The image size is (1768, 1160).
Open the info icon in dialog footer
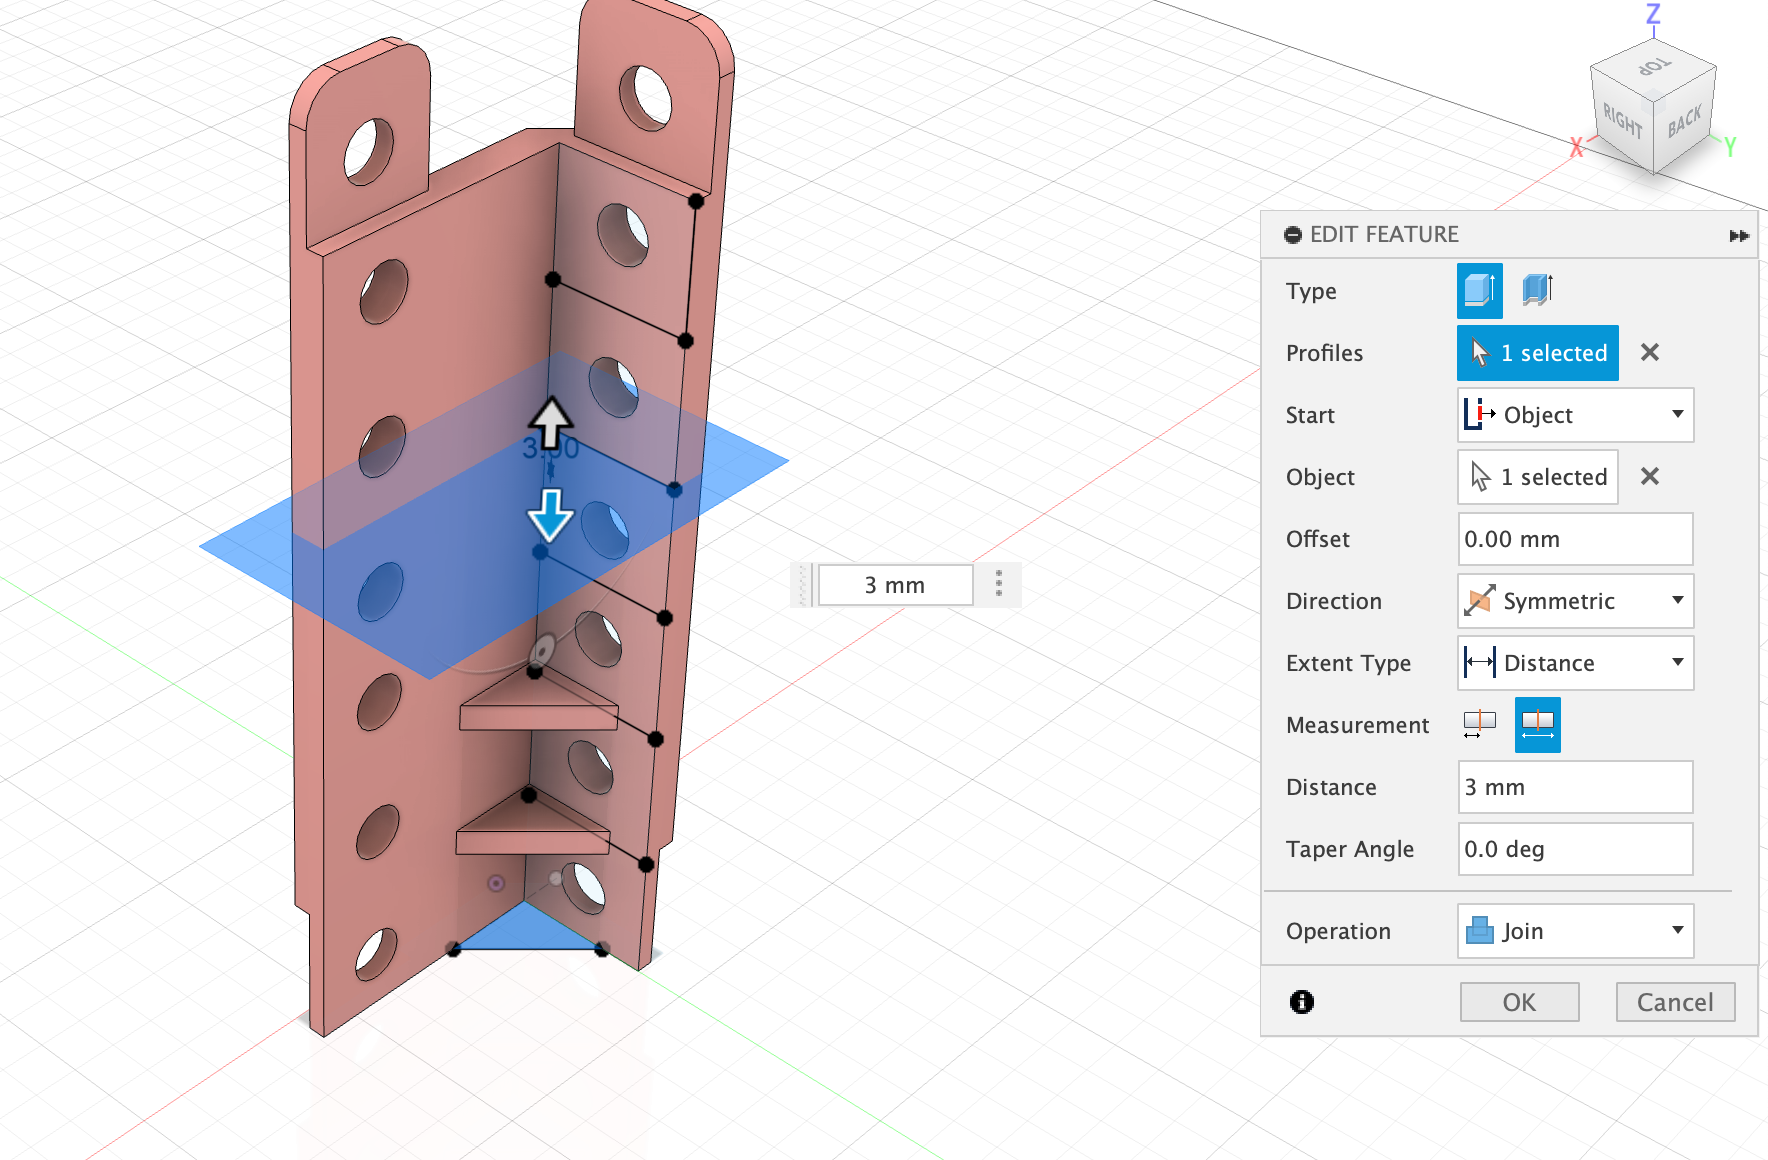click(1301, 1001)
